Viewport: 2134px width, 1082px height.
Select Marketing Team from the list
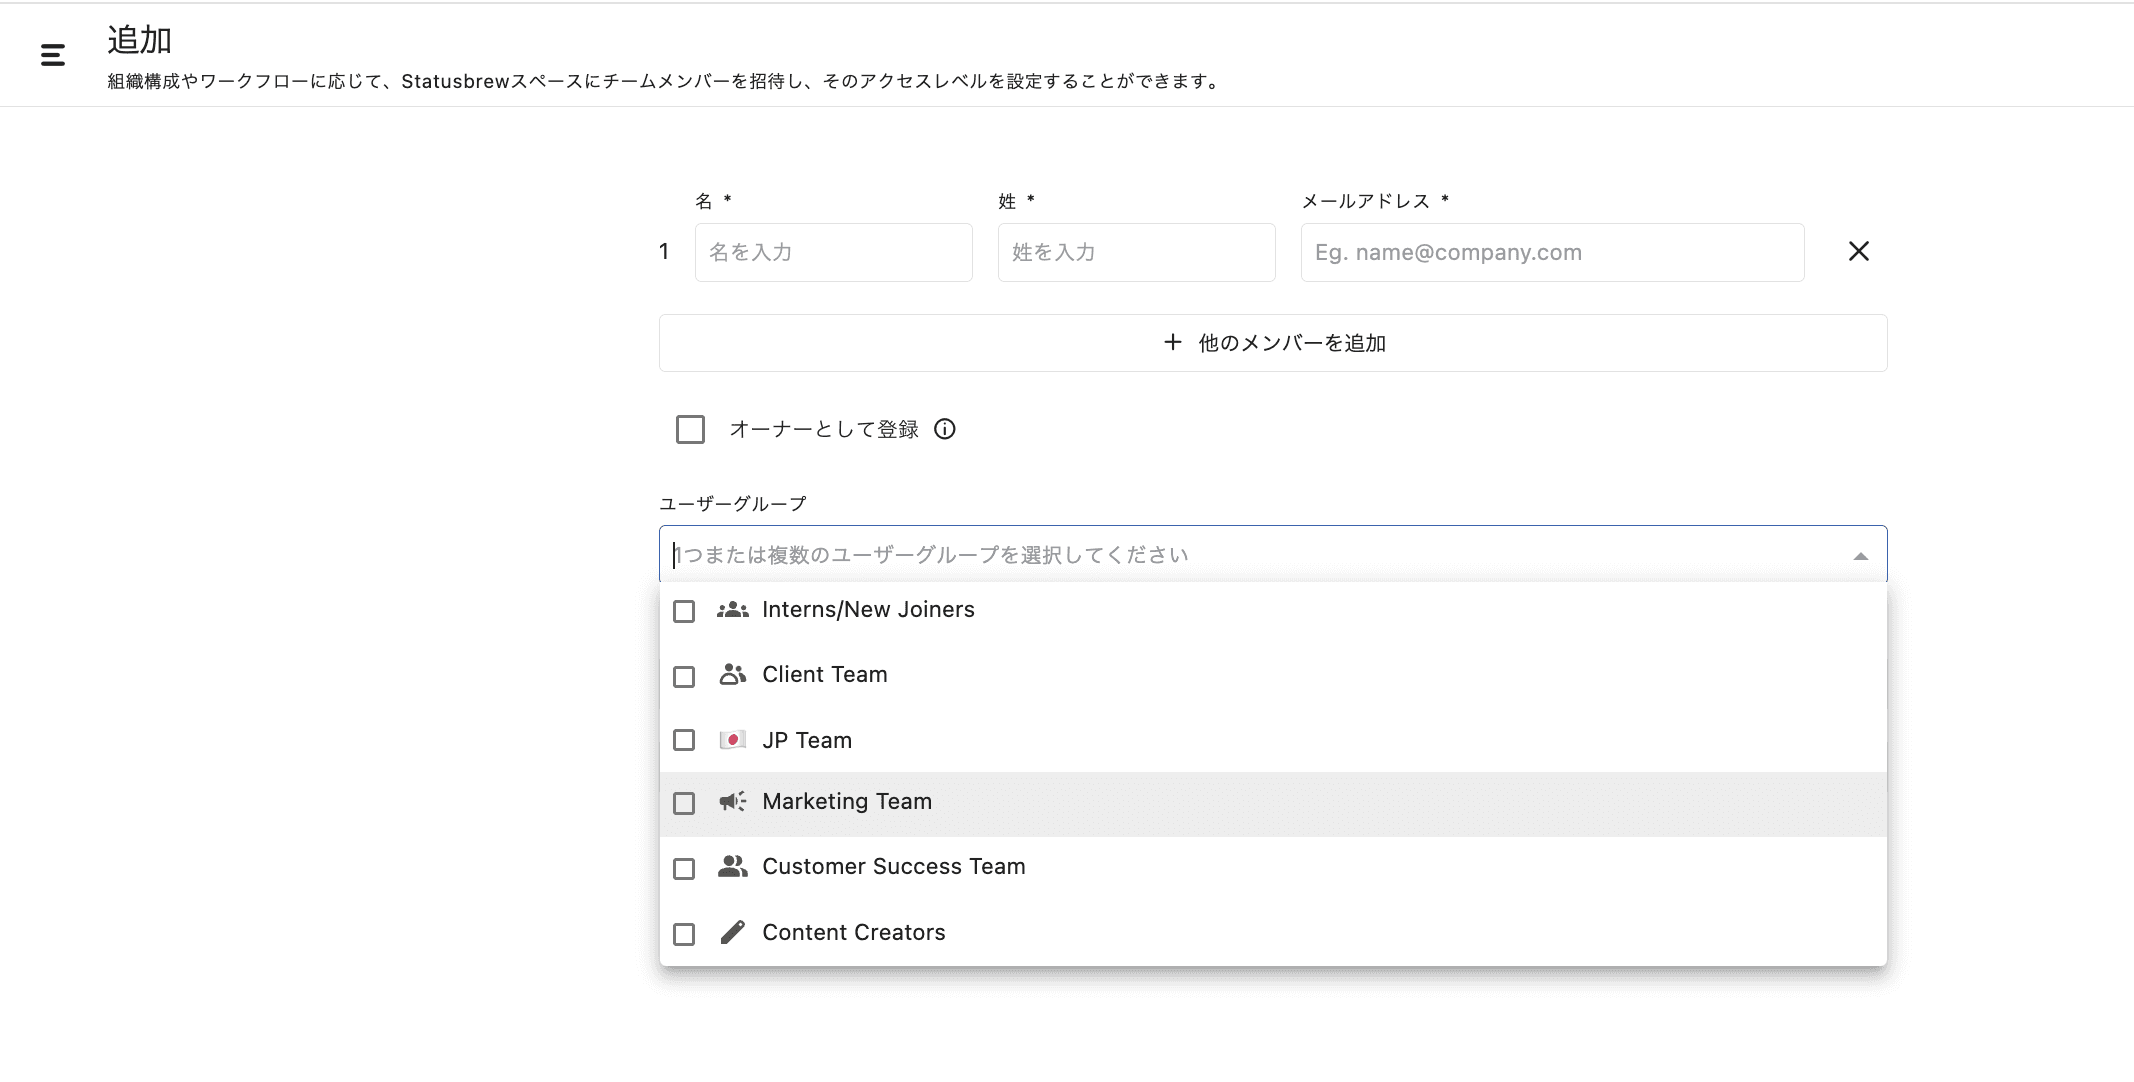pos(847,802)
